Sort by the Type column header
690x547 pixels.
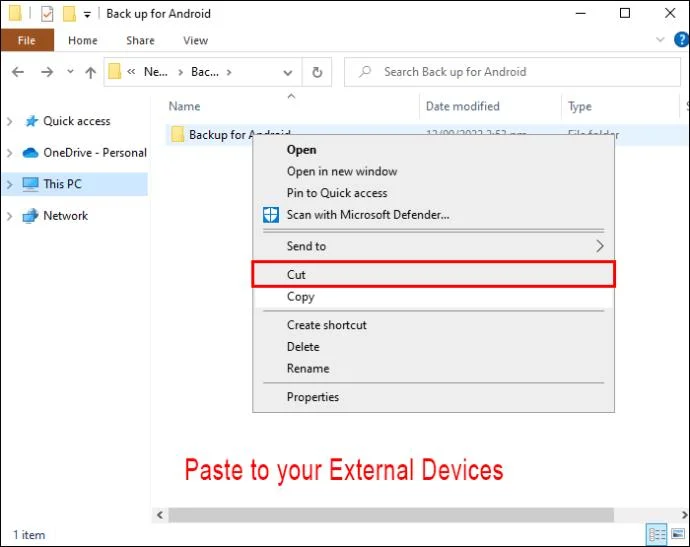pos(580,106)
